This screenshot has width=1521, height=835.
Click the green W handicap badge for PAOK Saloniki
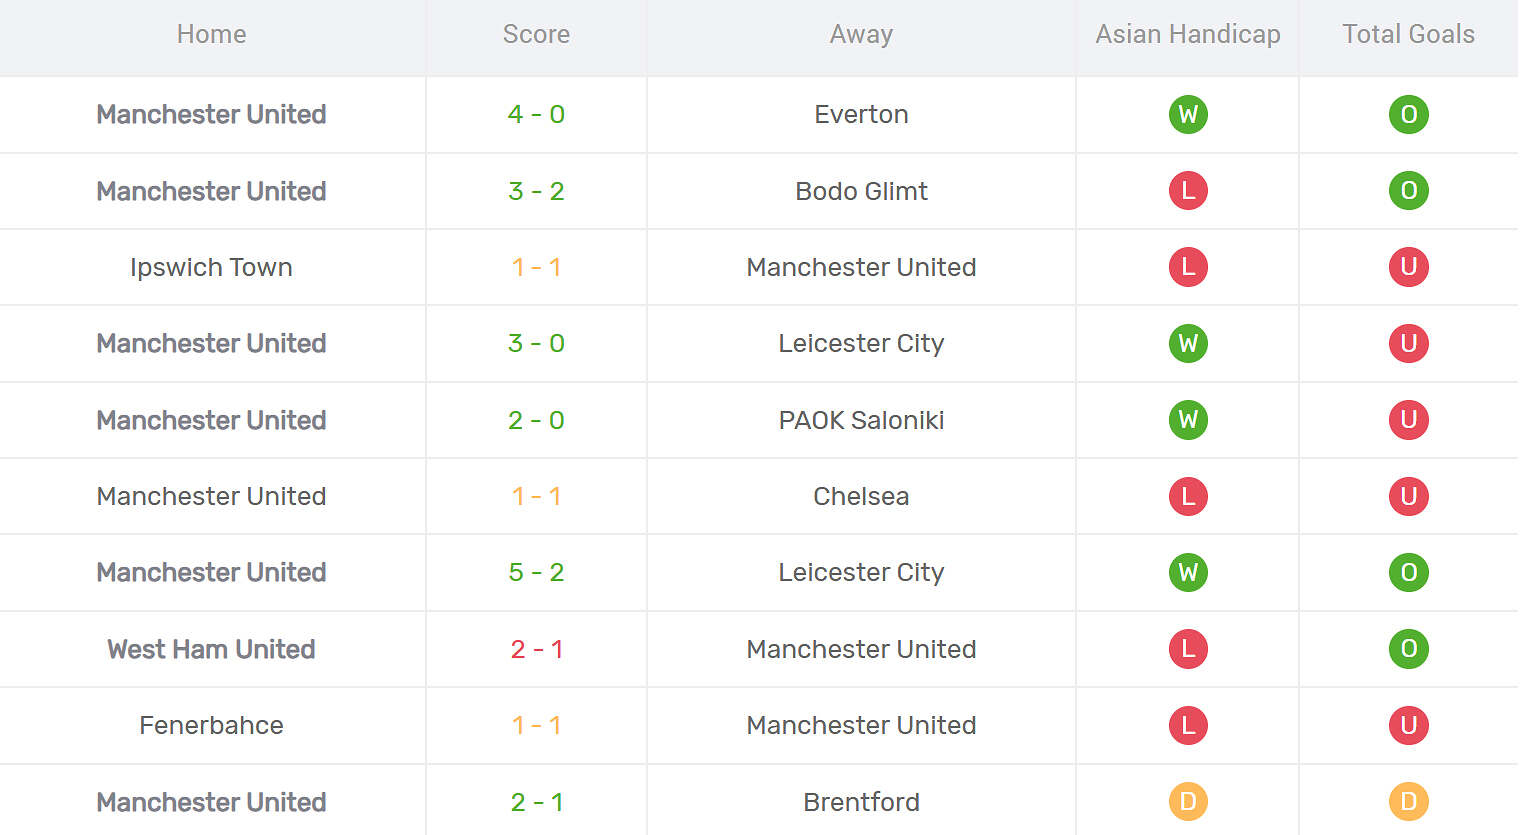[1188, 420]
